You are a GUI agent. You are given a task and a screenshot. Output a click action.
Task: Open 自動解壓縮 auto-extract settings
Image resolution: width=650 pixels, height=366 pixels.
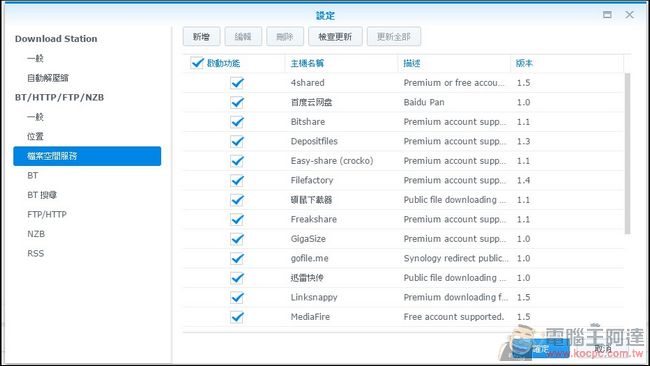pyautogui.click(x=48, y=78)
